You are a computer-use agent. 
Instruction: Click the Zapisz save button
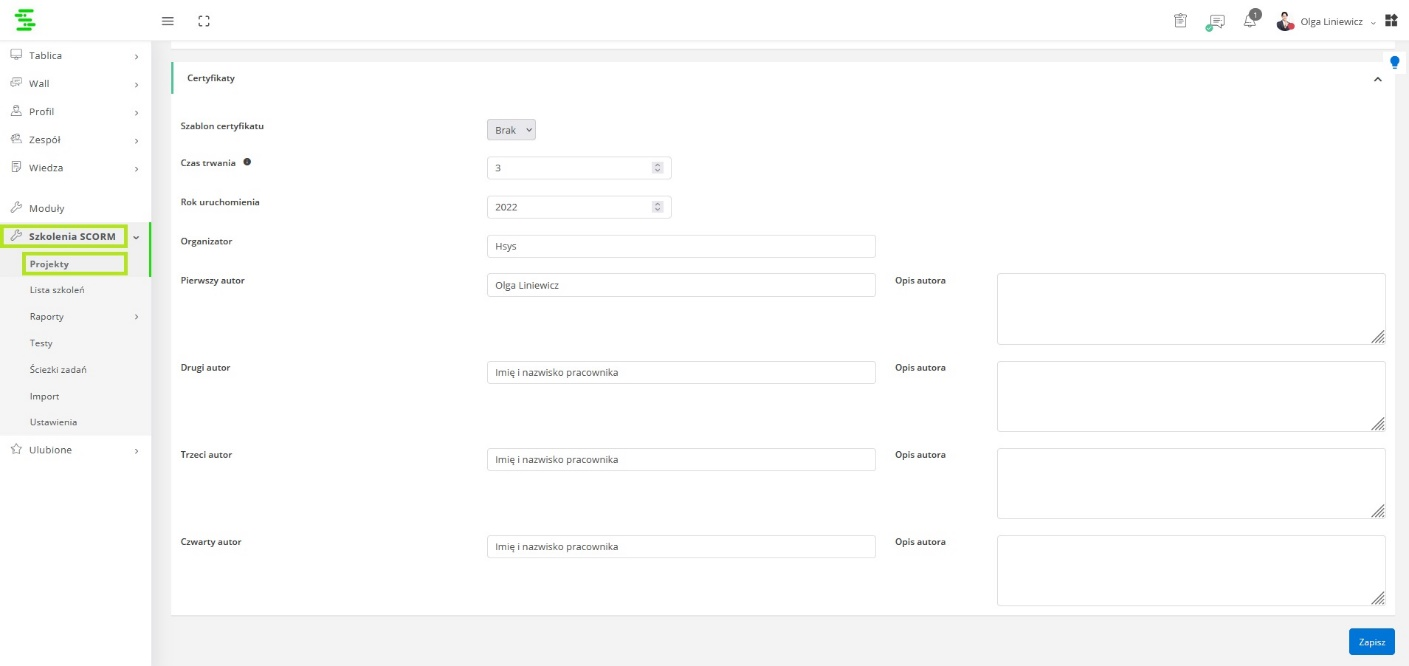(1371, 641)
